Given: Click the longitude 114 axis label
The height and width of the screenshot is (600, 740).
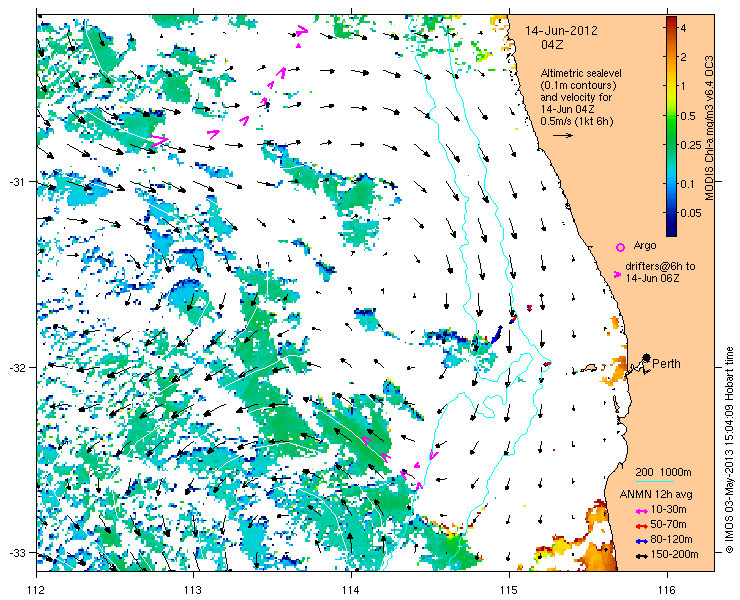Looking at the screenshot, I should pos(352,590).
